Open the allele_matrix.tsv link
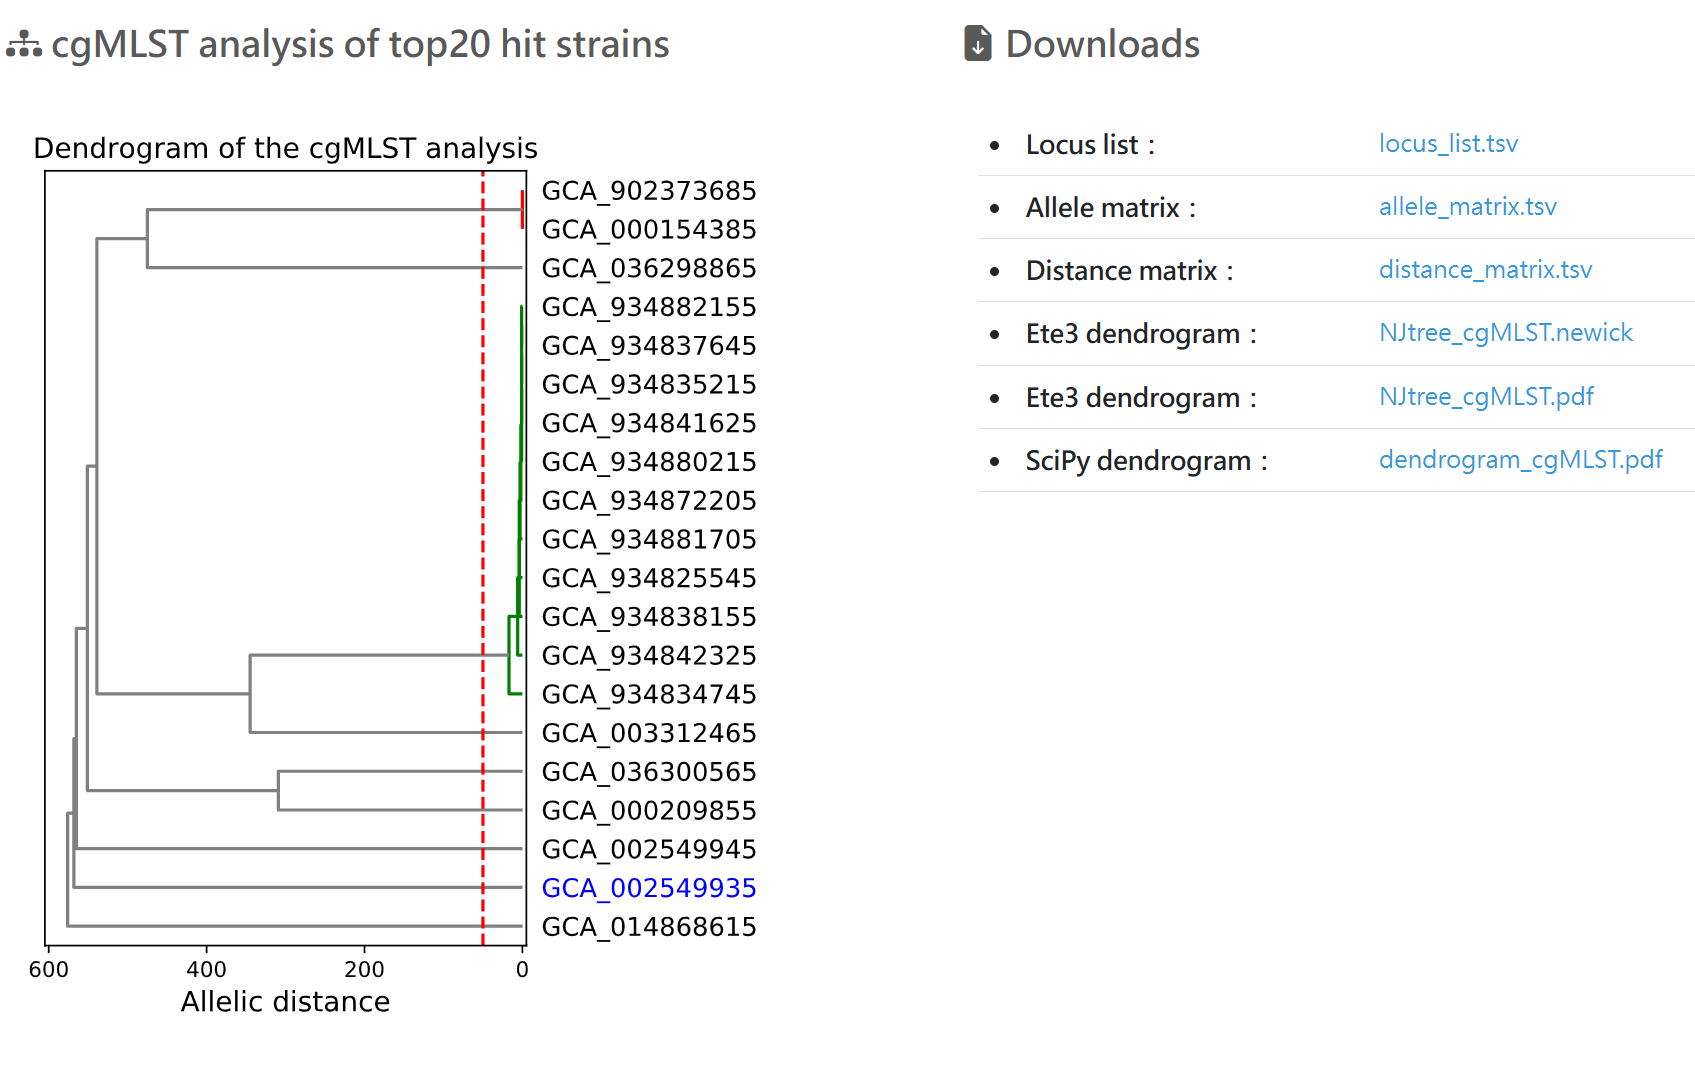This screenshot has height=1071, width=1695. pyautogui.click(x=1467, y=207)
